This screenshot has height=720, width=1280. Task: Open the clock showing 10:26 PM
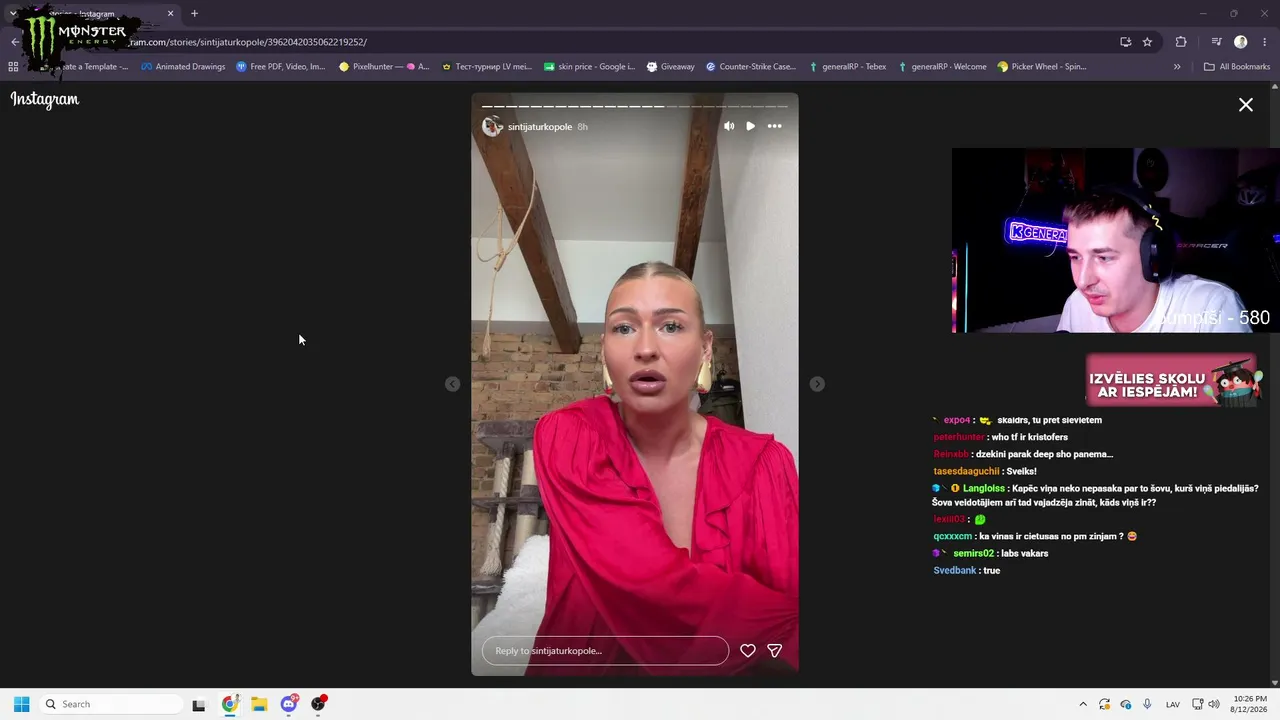point(1250,704)
